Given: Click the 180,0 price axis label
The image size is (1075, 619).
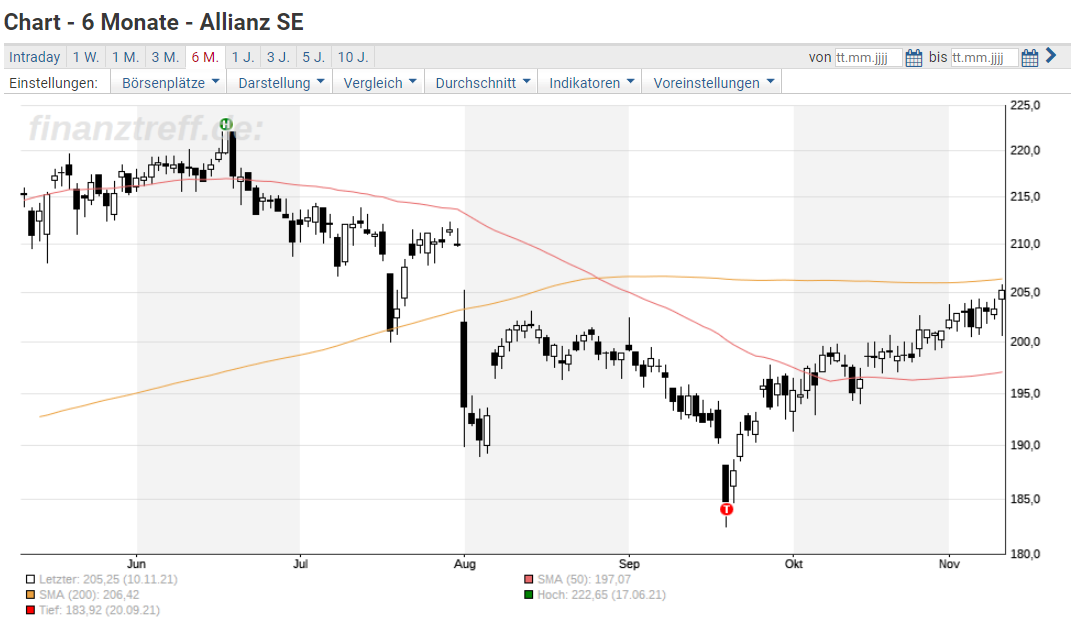Looking at the screenshot, I should pyautogui.click(x=1025, y=554).
